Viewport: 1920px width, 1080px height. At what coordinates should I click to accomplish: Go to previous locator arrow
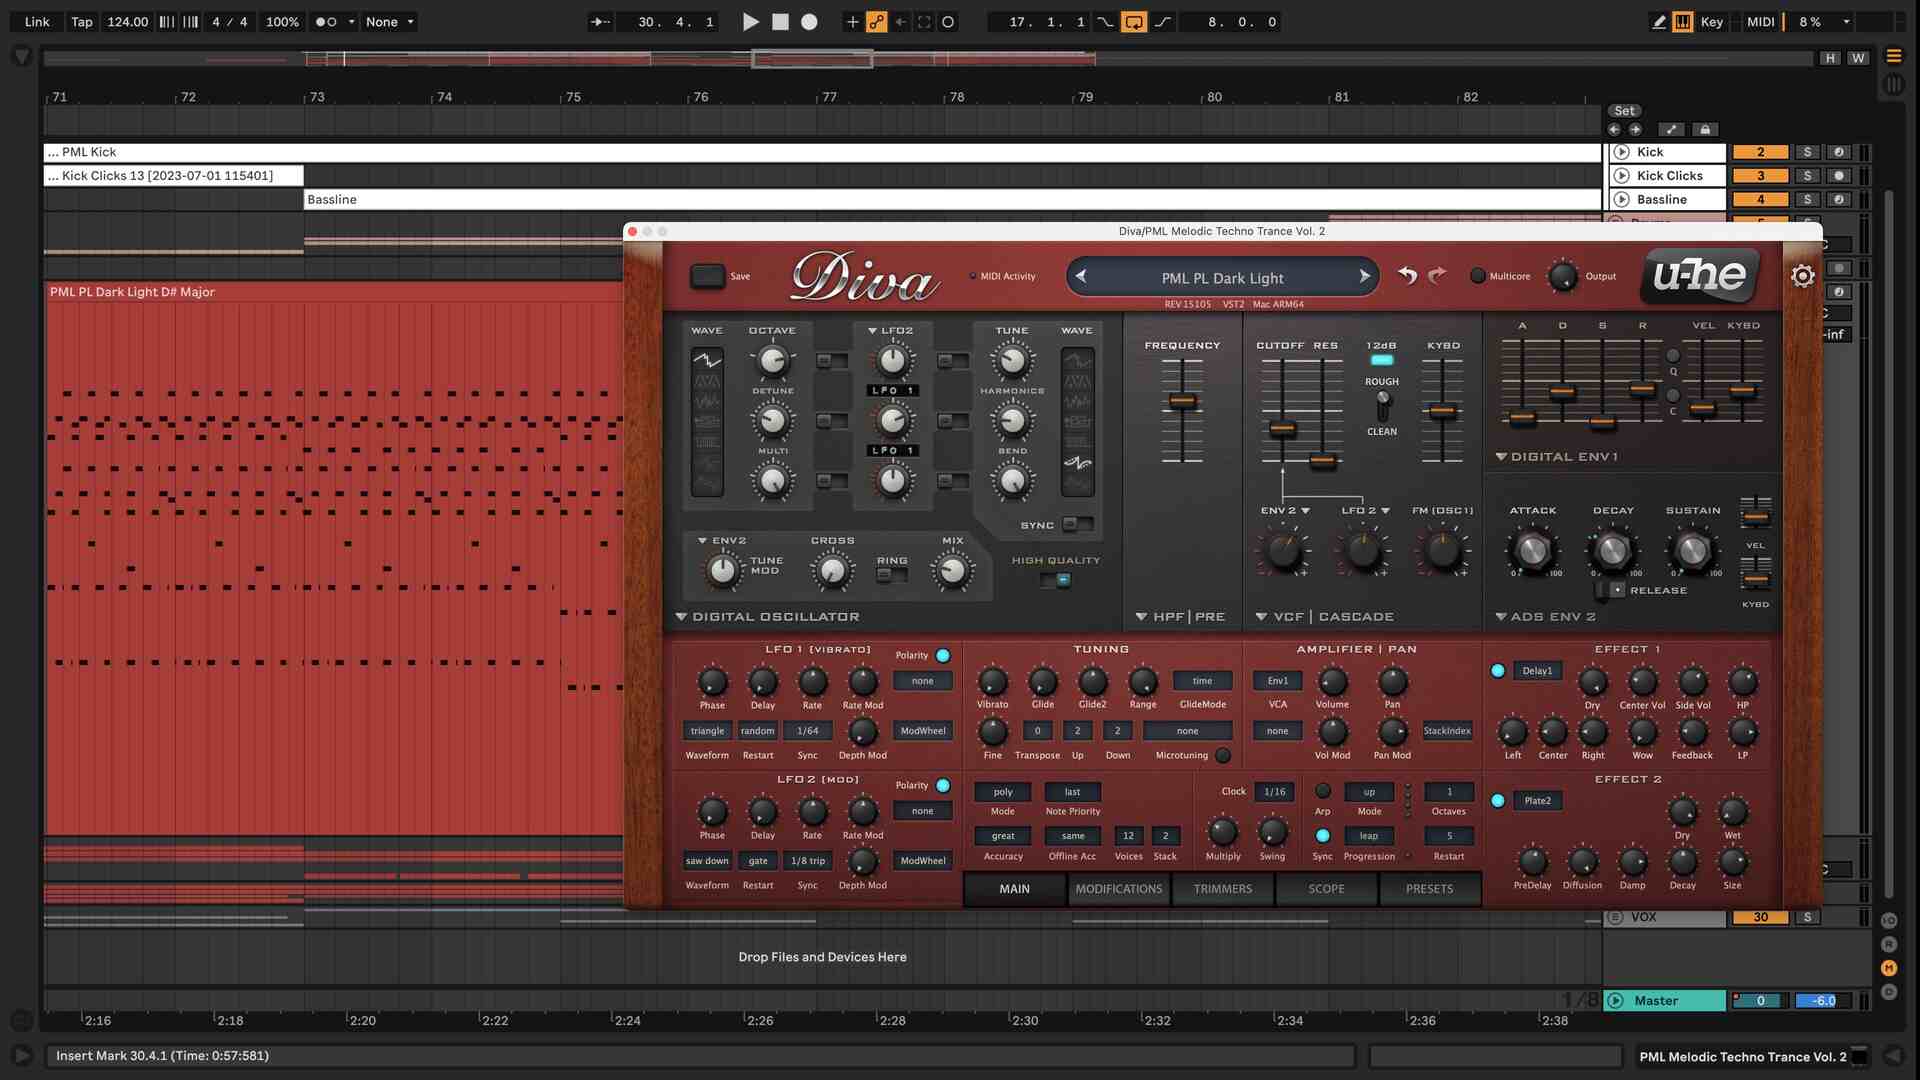coord(1614,129)
